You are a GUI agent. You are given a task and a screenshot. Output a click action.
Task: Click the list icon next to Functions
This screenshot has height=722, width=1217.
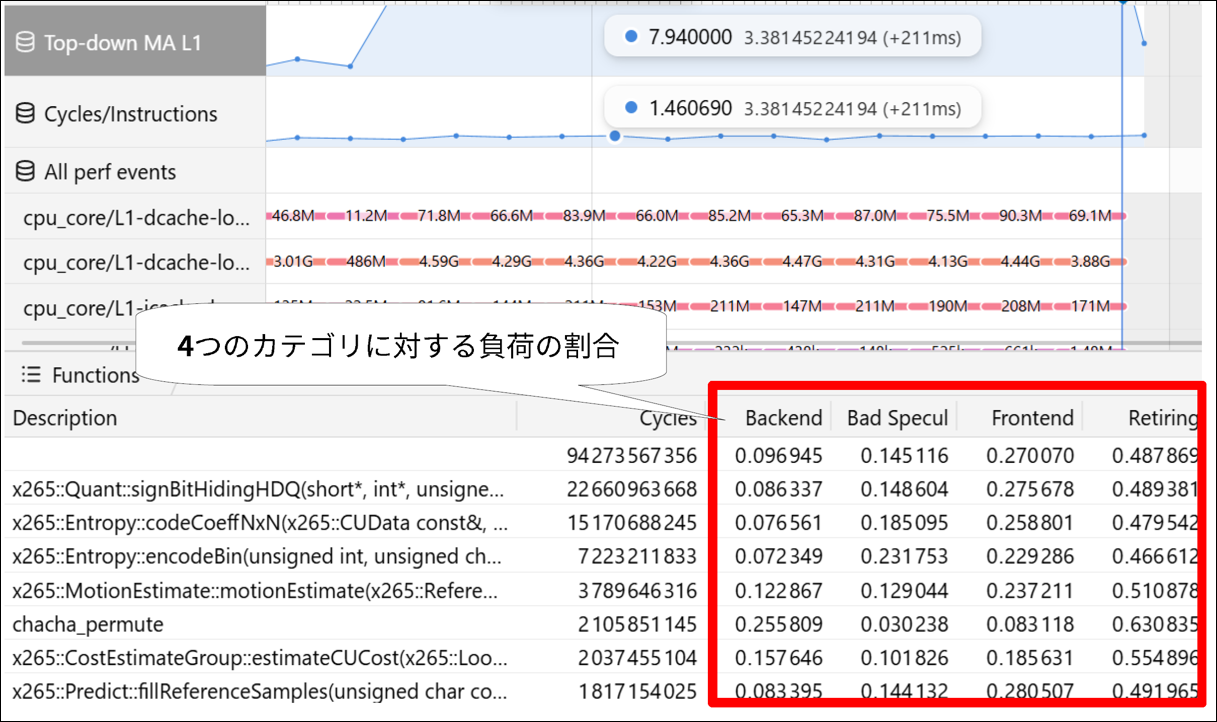31,375
